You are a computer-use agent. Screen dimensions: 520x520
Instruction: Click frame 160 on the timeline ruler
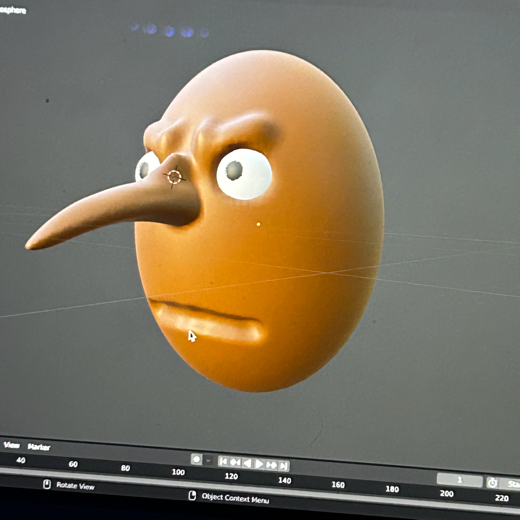pyautogui.click(x=338, y=485)
